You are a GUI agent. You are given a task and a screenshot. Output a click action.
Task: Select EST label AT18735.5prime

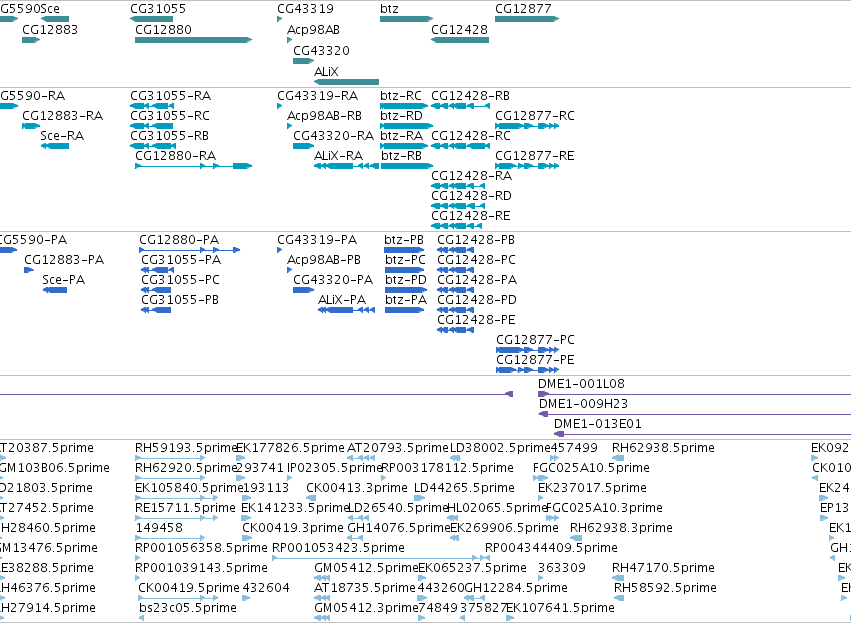click(x=365, y=587)
